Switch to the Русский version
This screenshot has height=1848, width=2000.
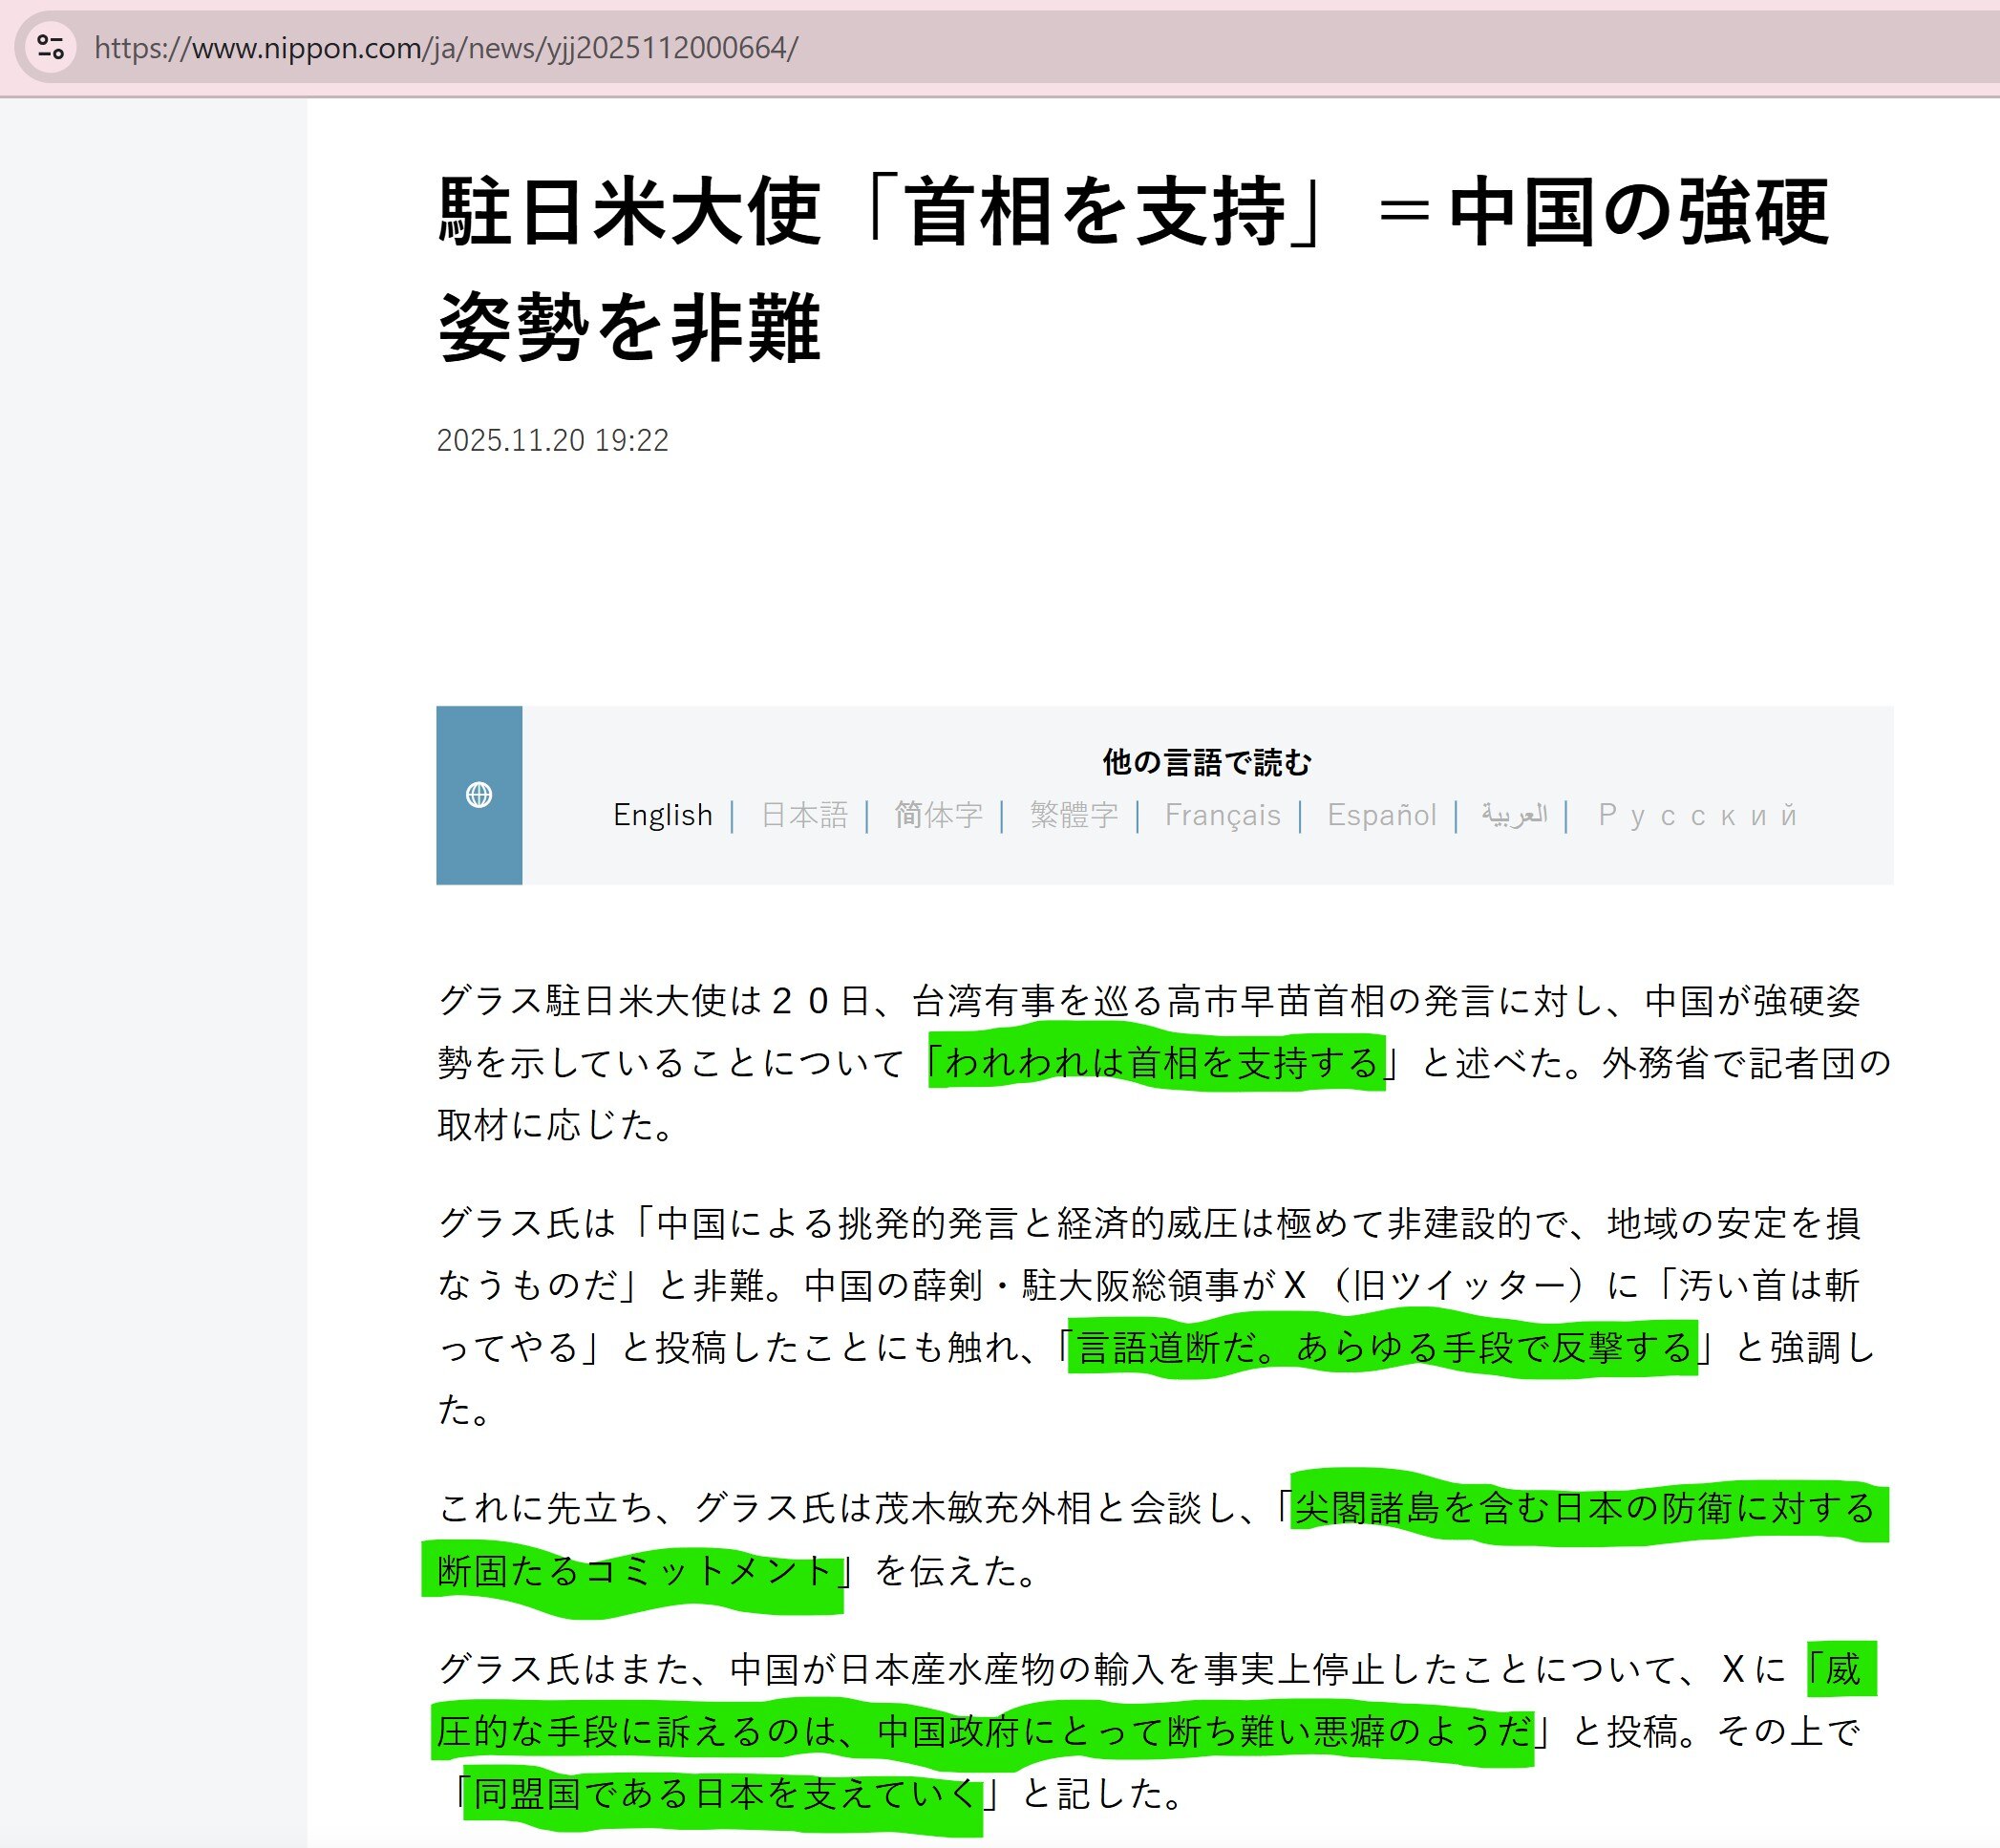[1695, 814]
